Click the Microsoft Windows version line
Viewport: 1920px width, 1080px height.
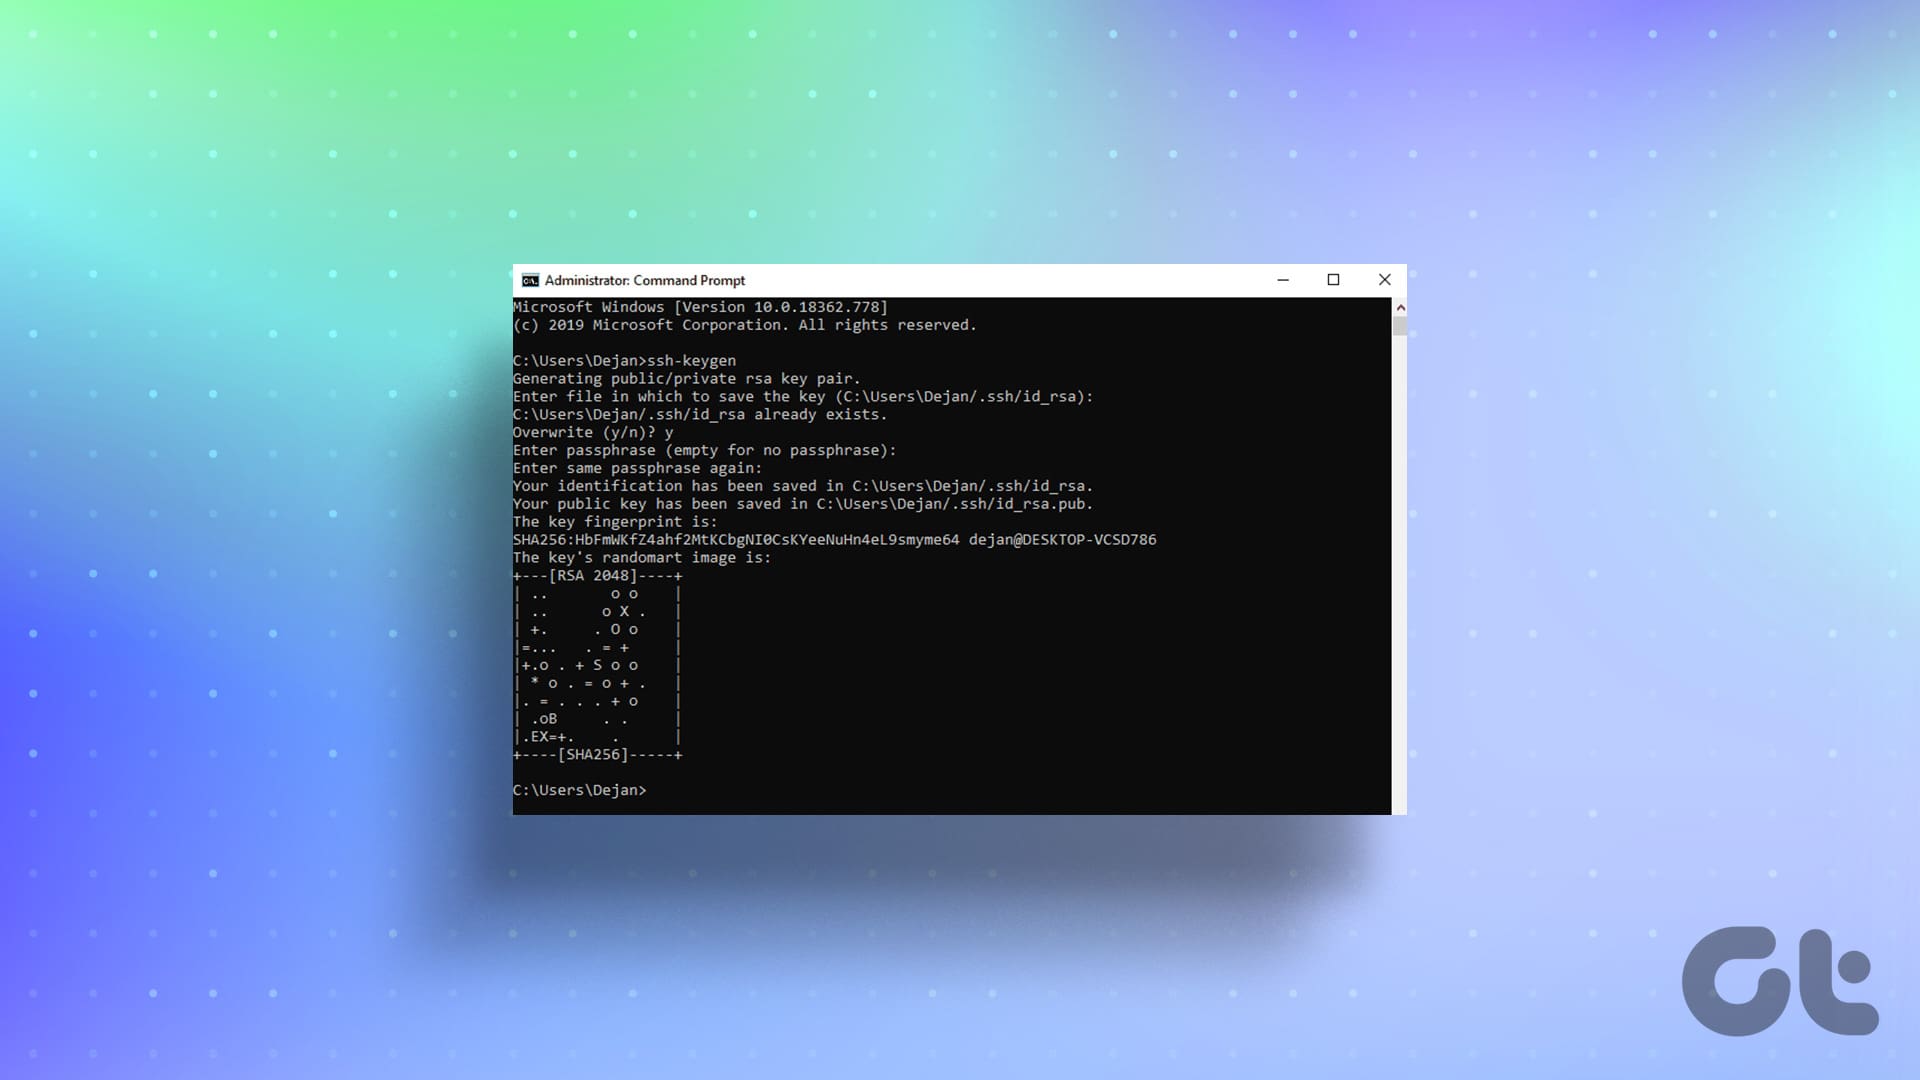pos(700,307)
